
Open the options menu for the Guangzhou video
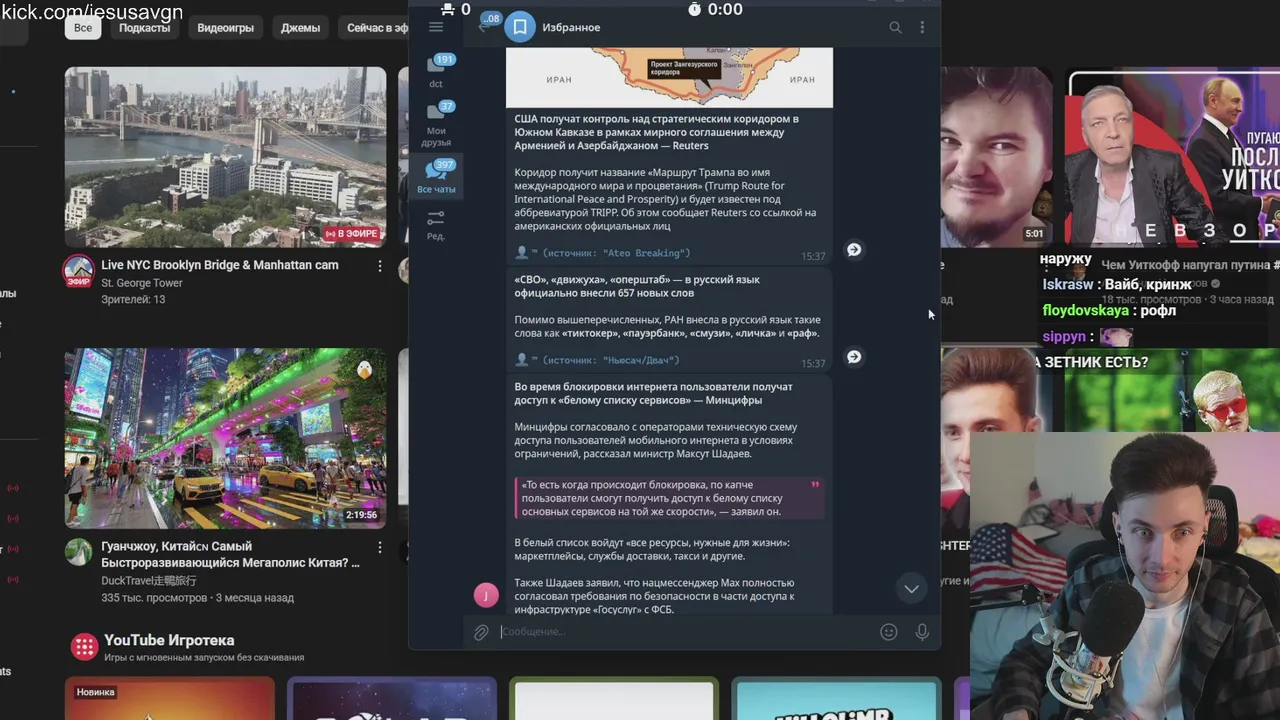379,547
